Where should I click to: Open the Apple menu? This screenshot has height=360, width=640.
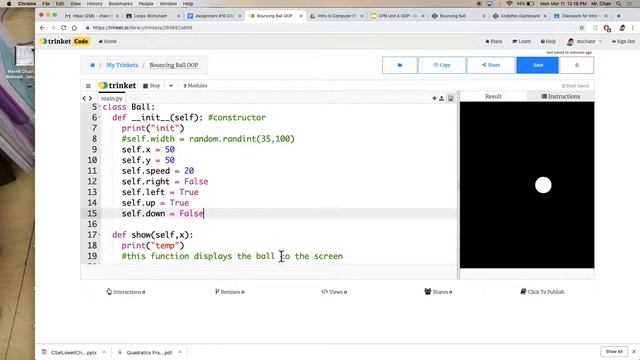click(x=9, y=4)
